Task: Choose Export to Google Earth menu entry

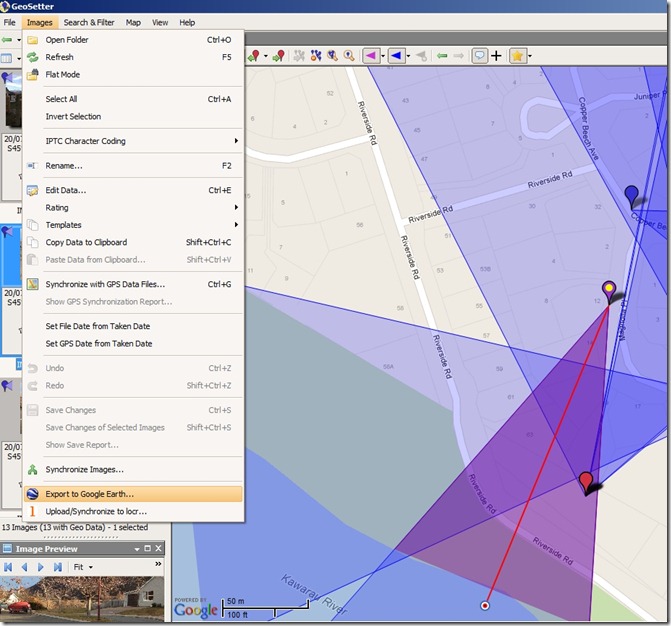Action: click(x=89, y=494)
